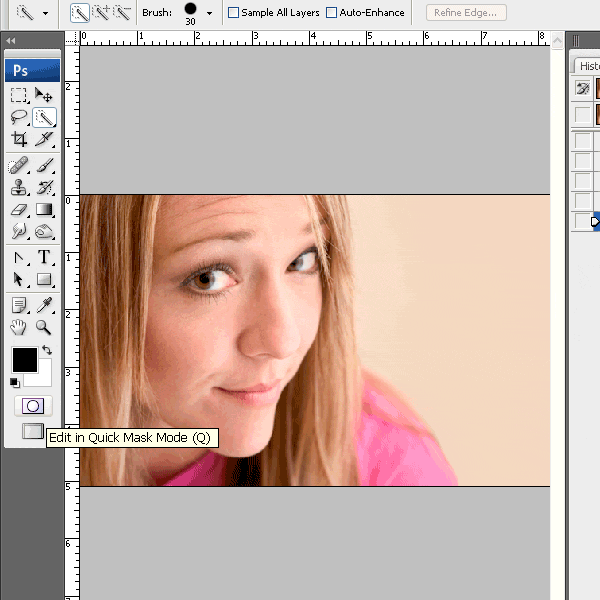Select the Path Selection tool
The height and width of the screenshot is (600, 600).
18,279
